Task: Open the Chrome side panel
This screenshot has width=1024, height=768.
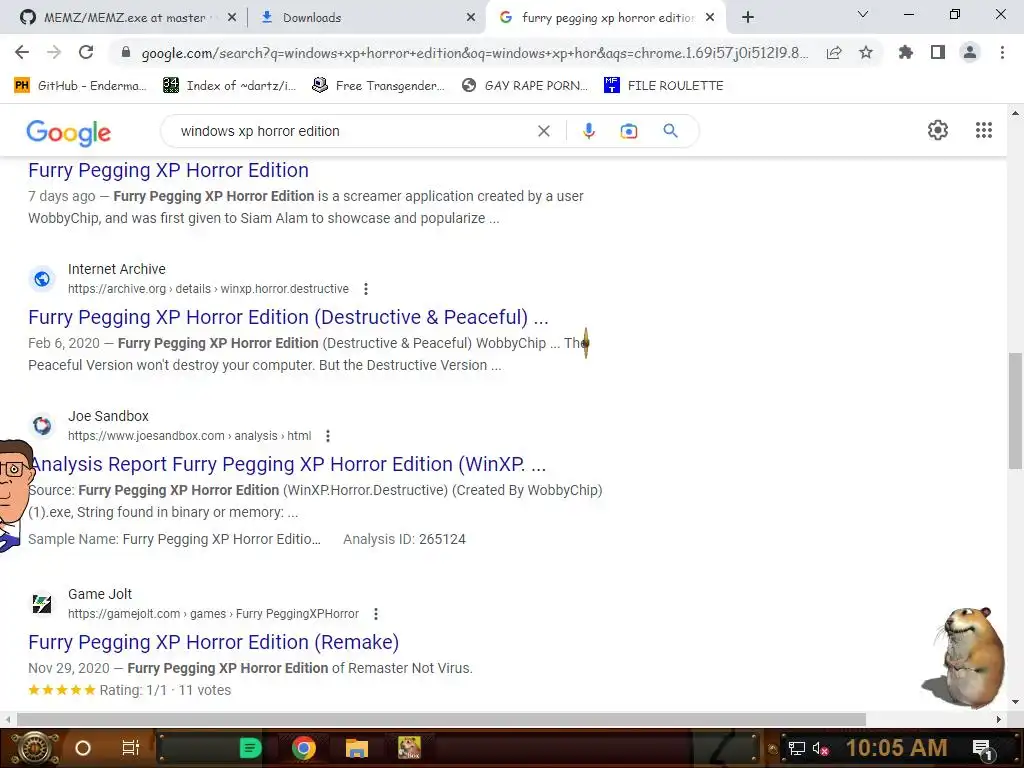Action: (938, 52)
